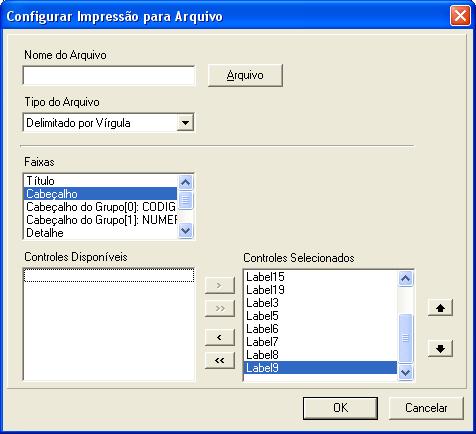Focus the Nome do Arquivo text field

click(x=109, y=75)
